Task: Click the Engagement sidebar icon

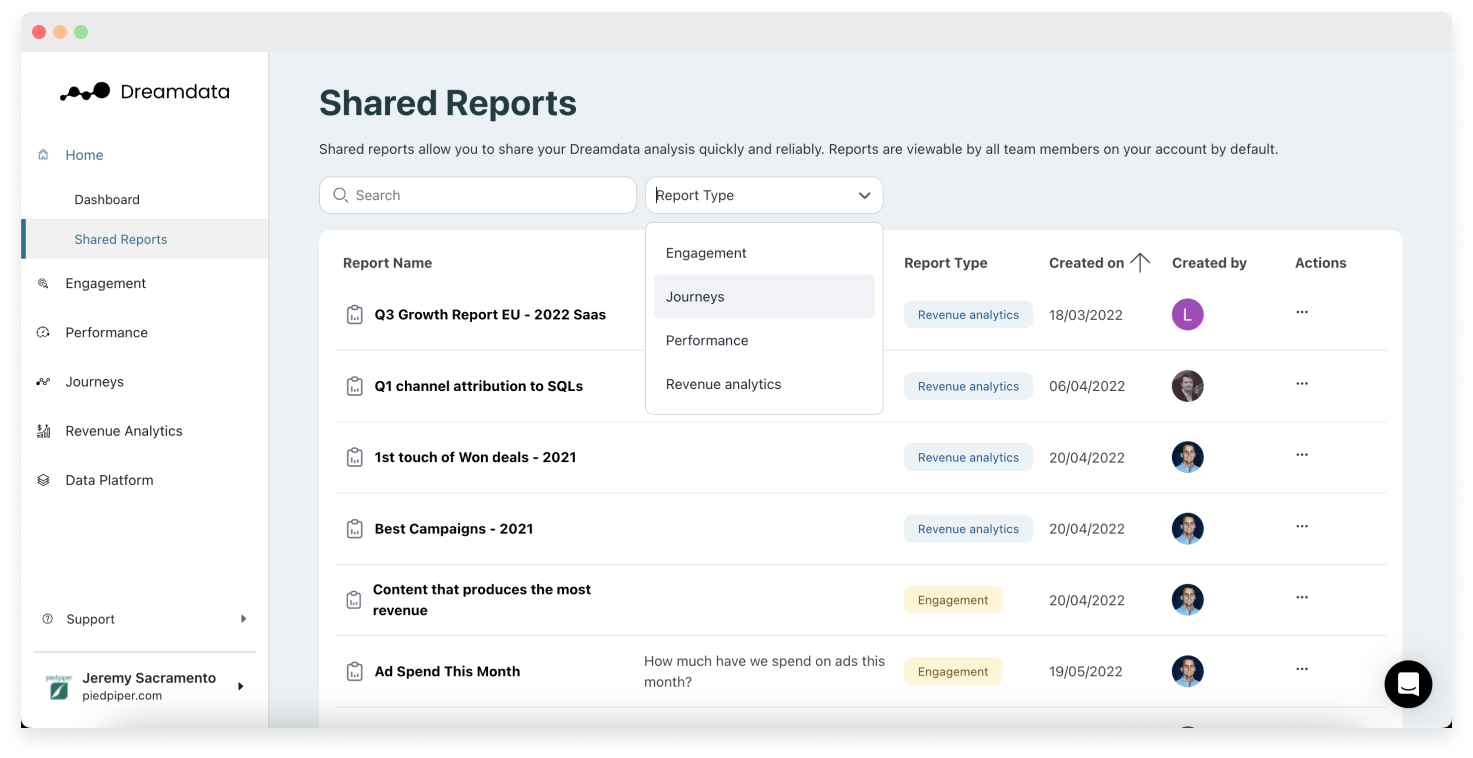Action: pyautogui.click(x=43, y=283)
